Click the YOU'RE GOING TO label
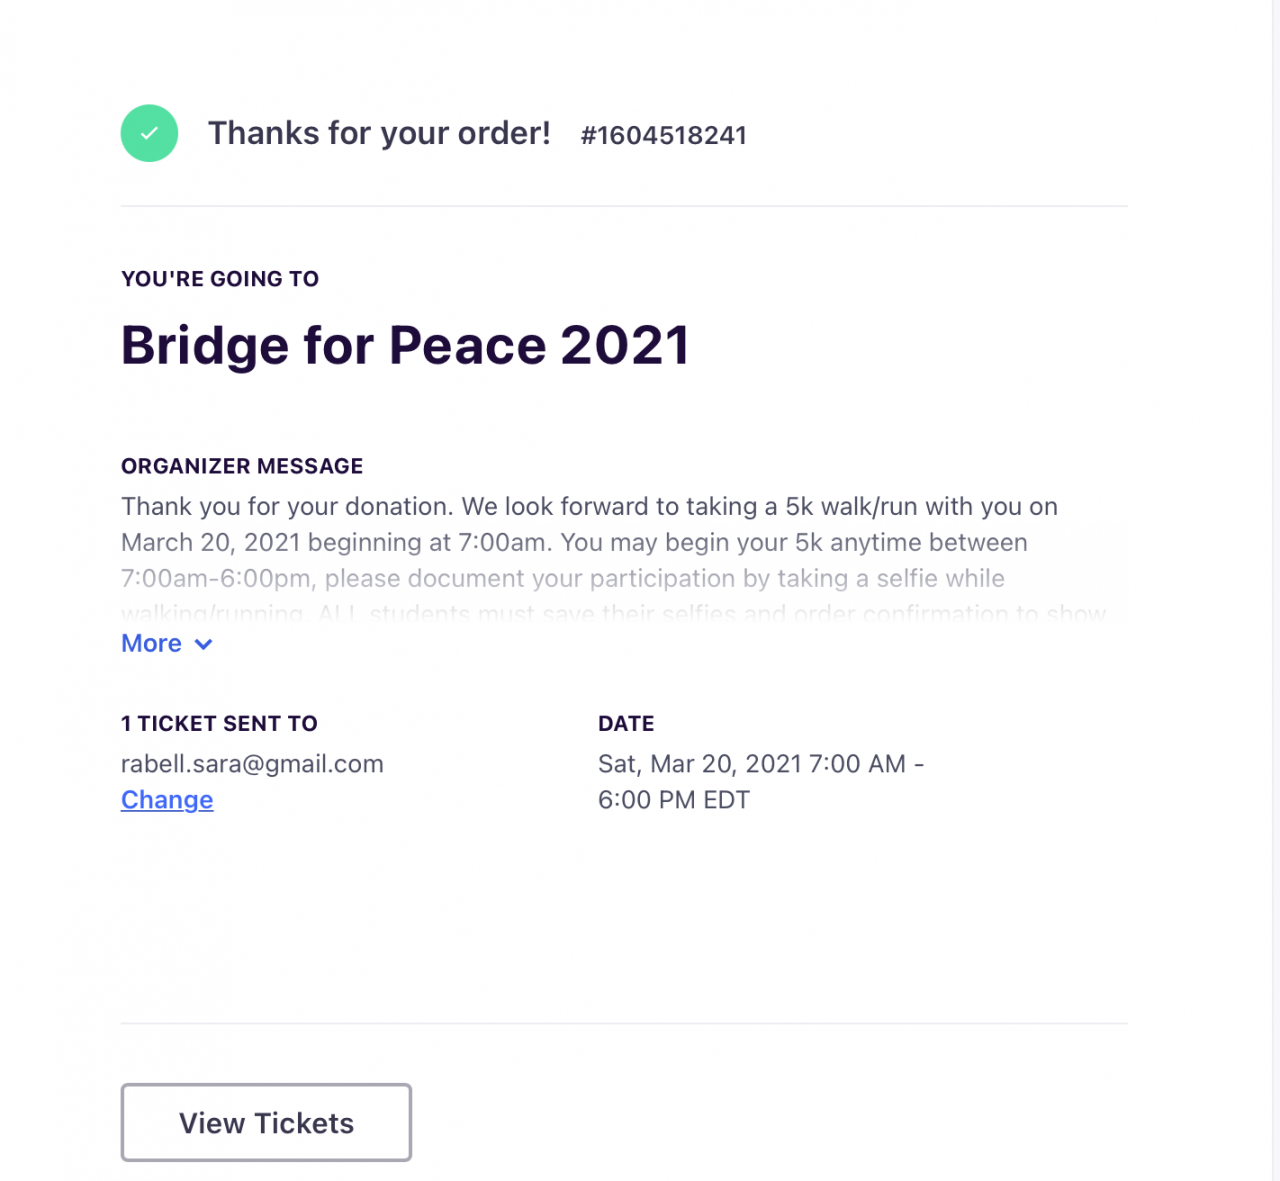 220,279
